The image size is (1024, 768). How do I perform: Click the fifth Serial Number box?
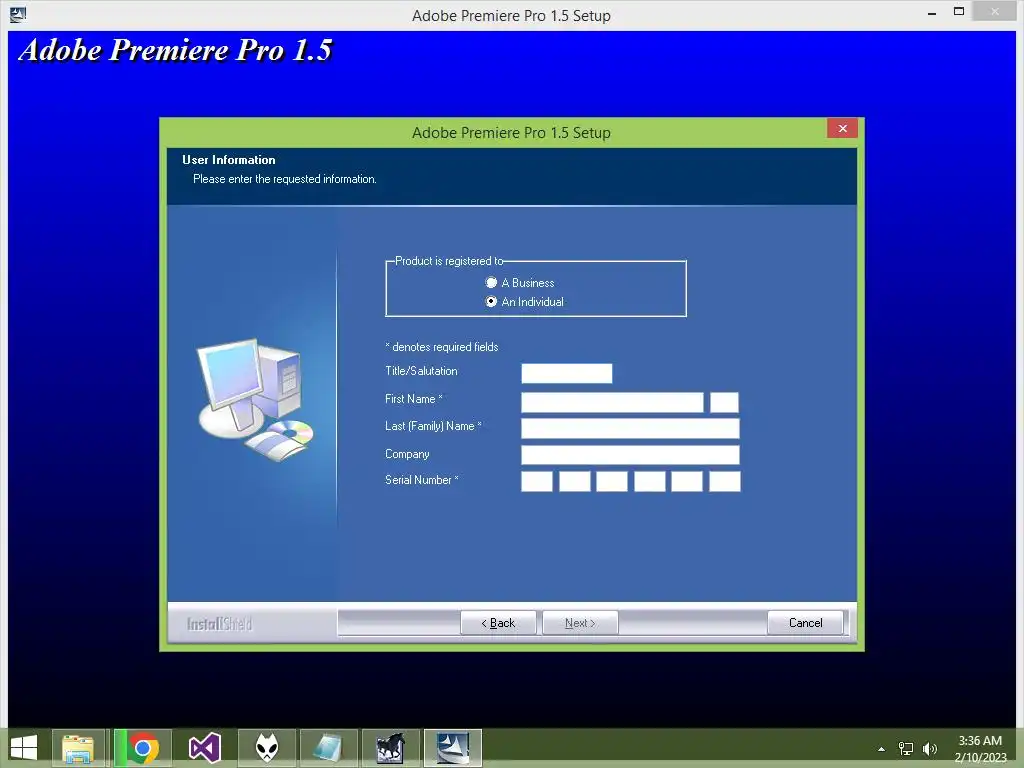tap(687, 482)
